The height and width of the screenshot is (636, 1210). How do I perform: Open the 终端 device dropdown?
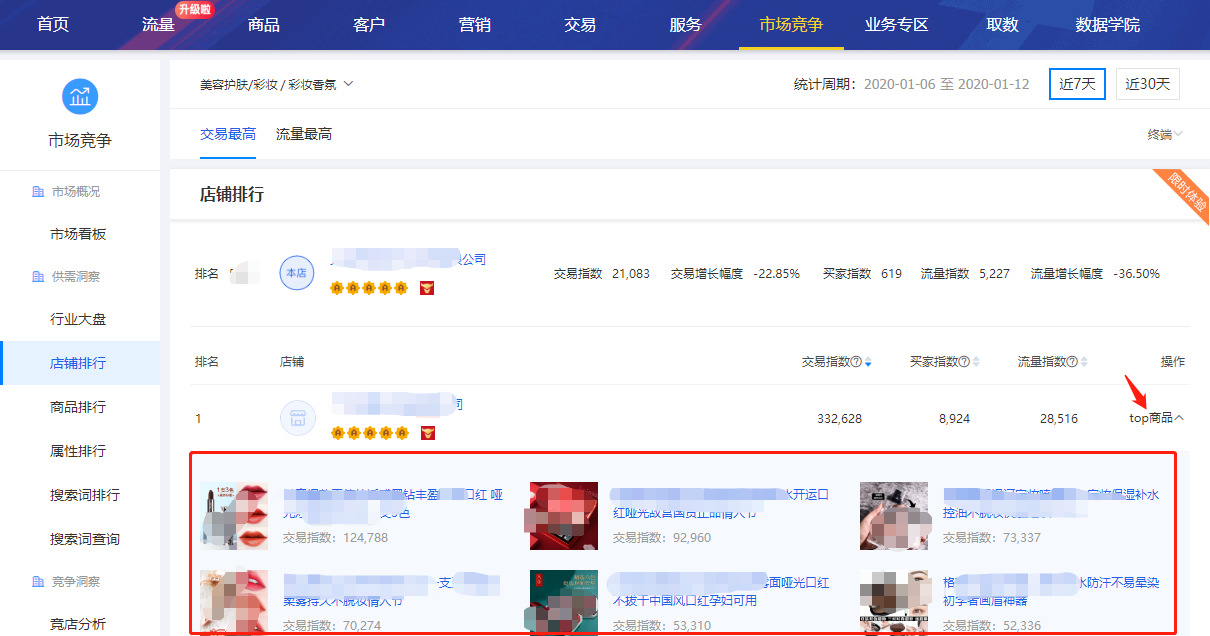(x=1165, y=134)
